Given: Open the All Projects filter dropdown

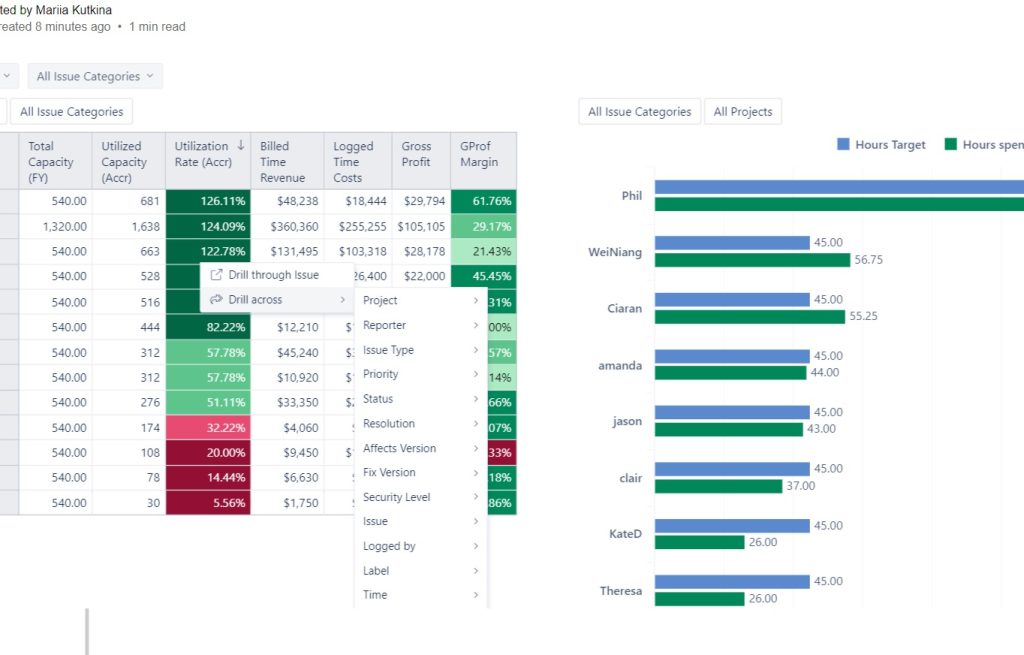Looking at the screenshot, I should pyautogui.click(x=743, y=111).
